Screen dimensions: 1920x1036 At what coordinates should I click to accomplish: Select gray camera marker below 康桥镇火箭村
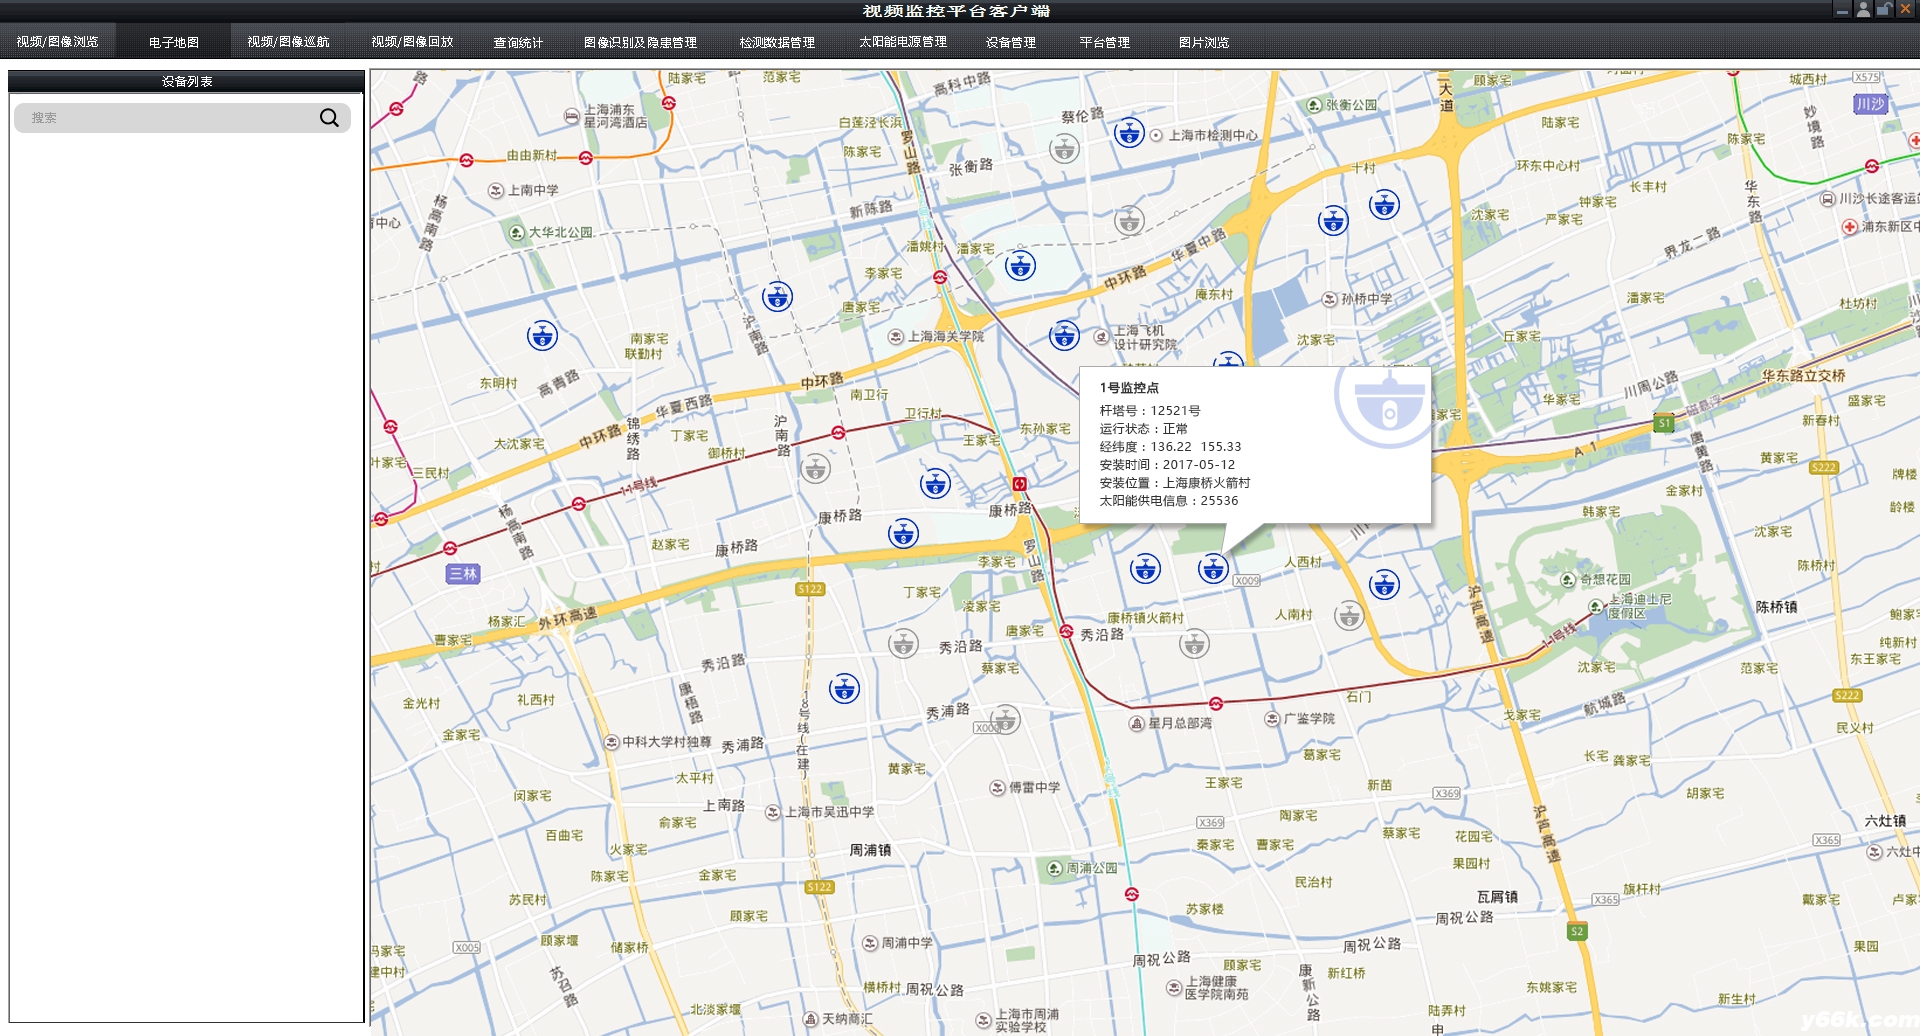[1194, 643]
